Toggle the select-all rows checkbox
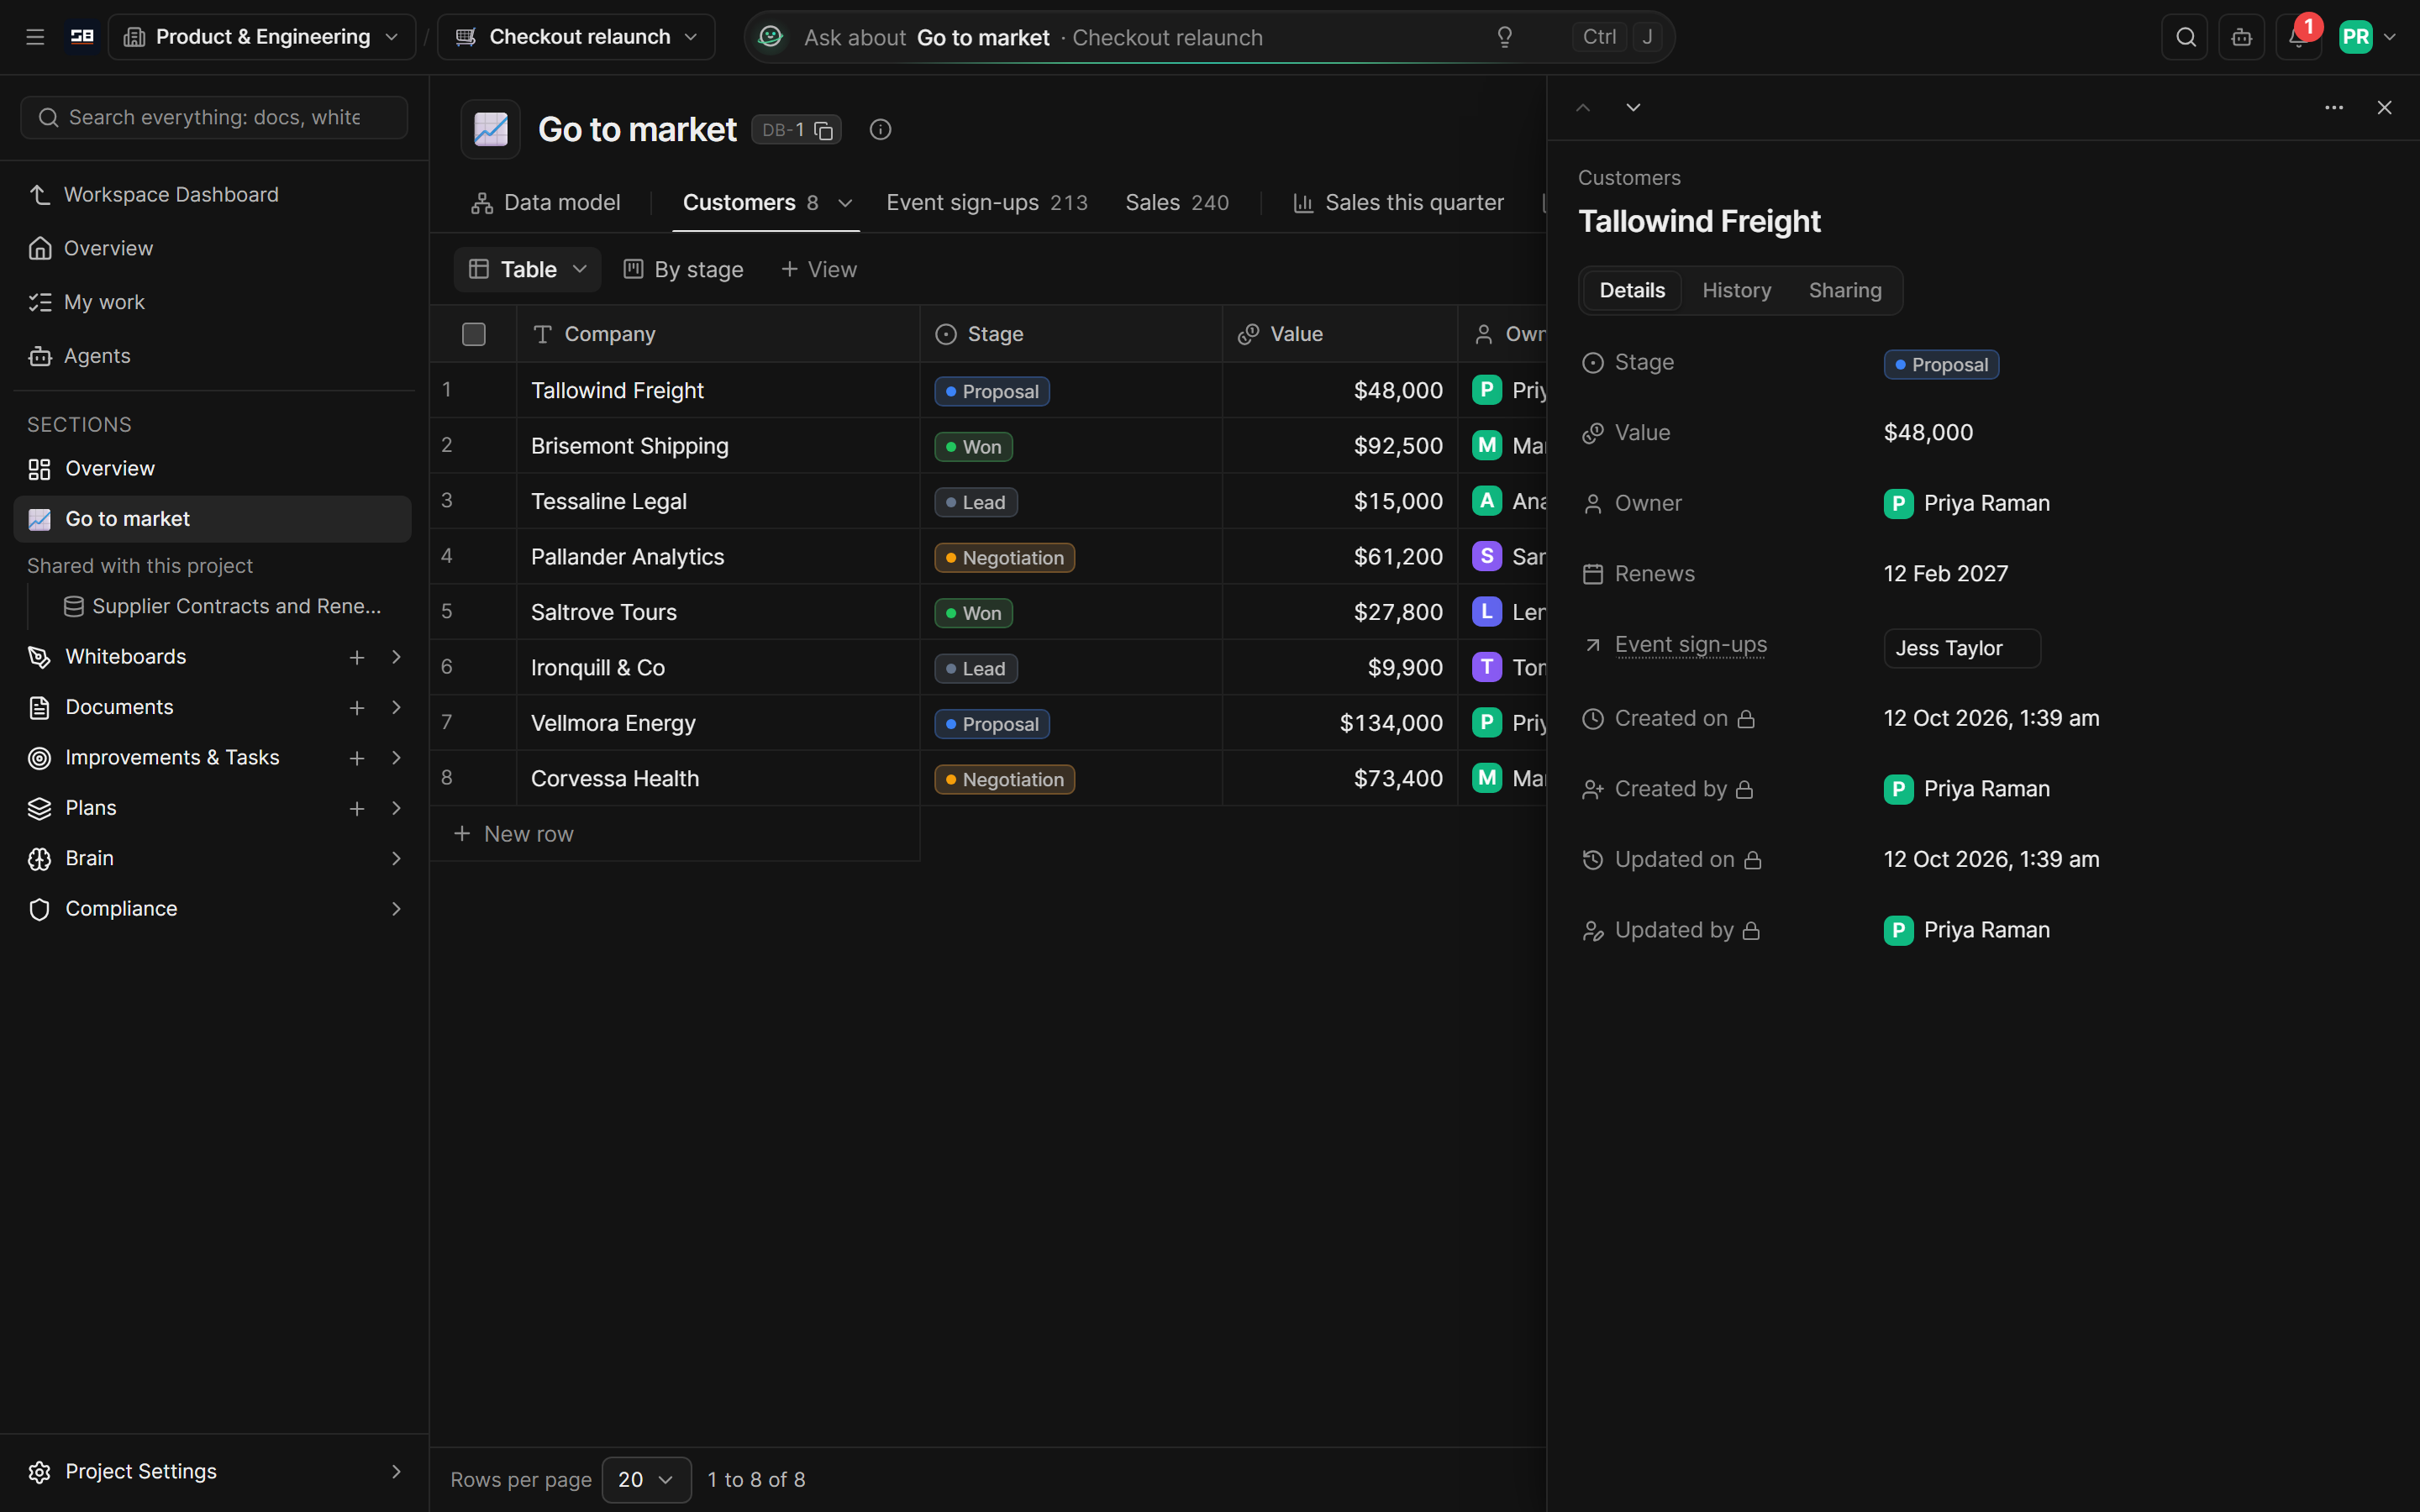Image resolution: width=2420 pixels, height=1512 pixels. [x=474, y=334]
